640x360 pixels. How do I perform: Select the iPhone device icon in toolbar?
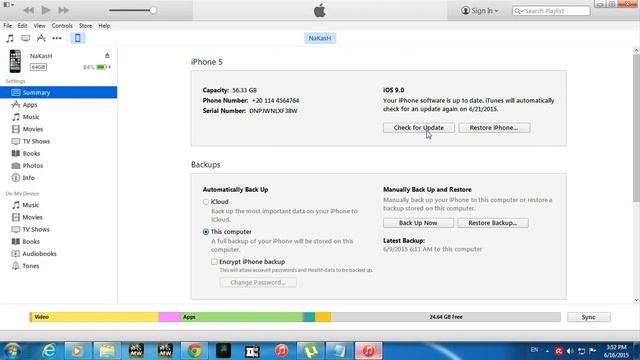click(77, 38)
